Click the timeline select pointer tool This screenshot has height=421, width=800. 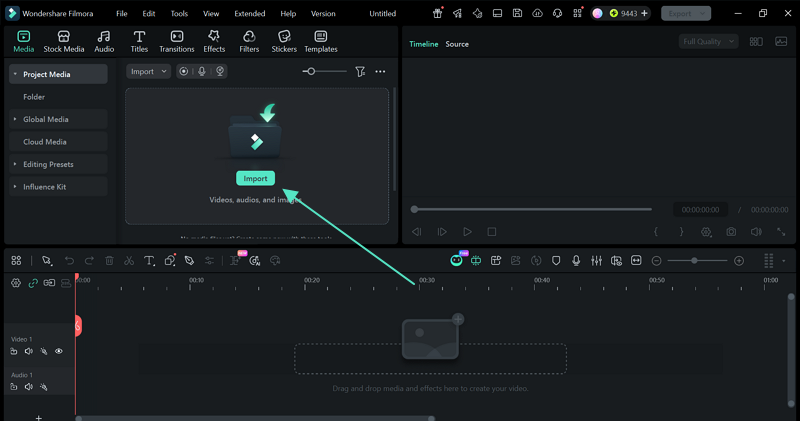[47, 261]
